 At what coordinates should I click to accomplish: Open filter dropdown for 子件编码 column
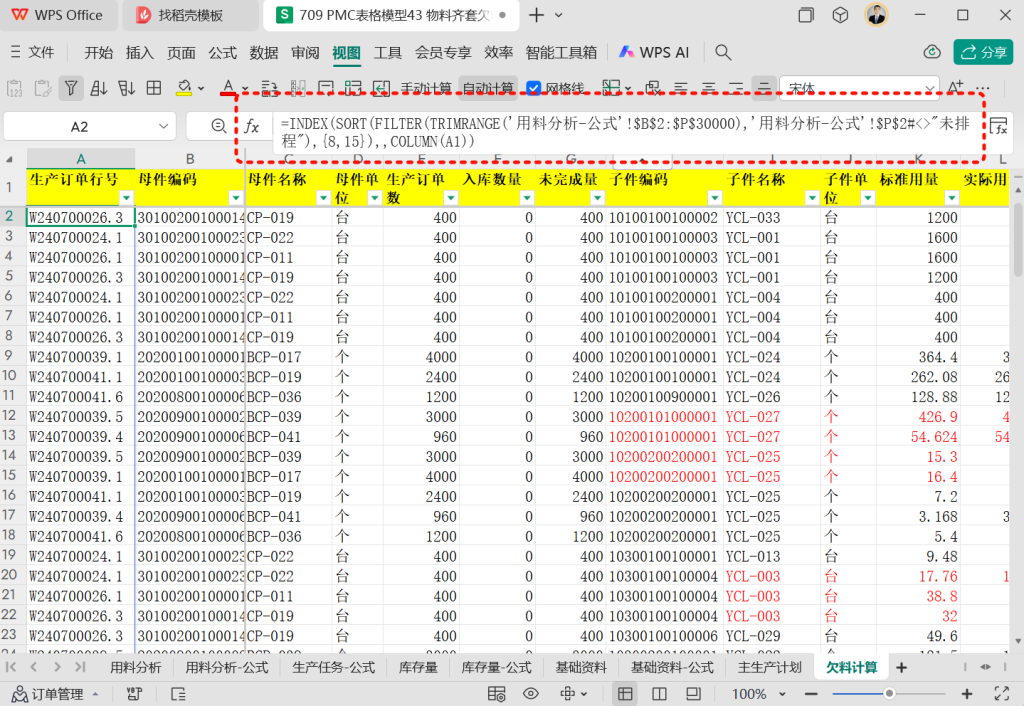(x=714, y=197)
